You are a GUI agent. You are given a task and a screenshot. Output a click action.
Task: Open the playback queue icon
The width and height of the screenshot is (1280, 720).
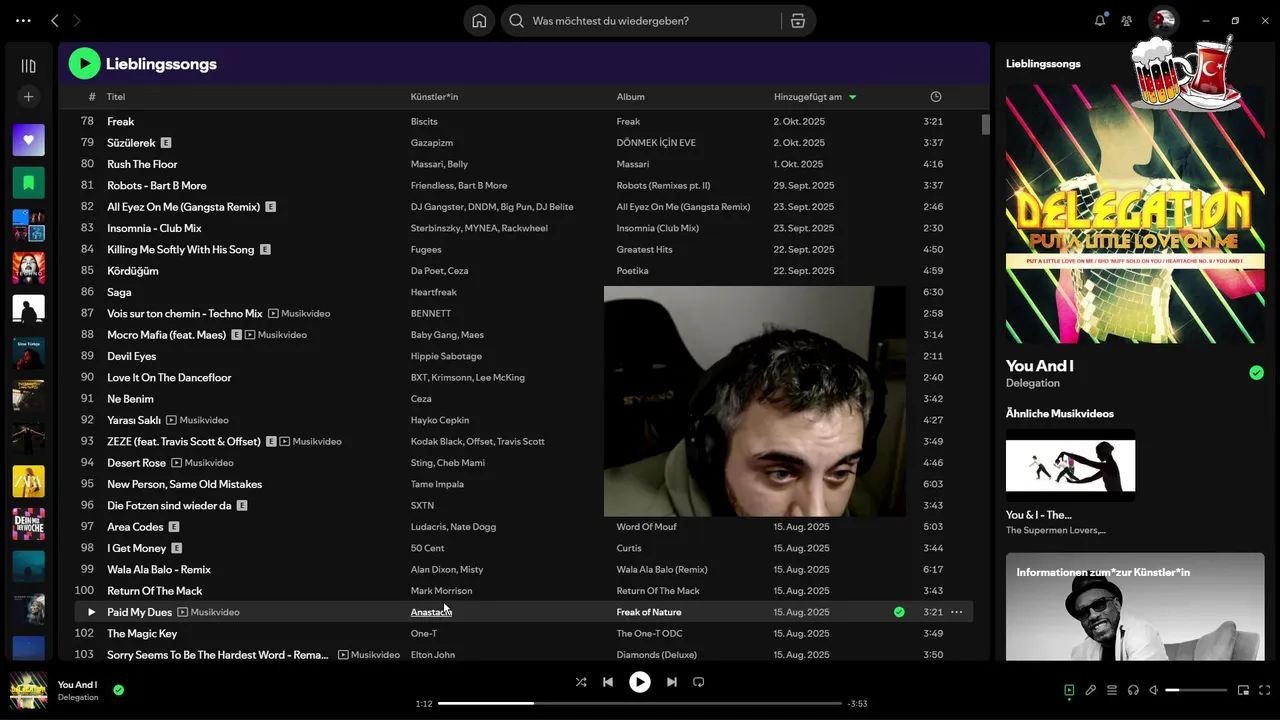click(x=1112, y=690)
